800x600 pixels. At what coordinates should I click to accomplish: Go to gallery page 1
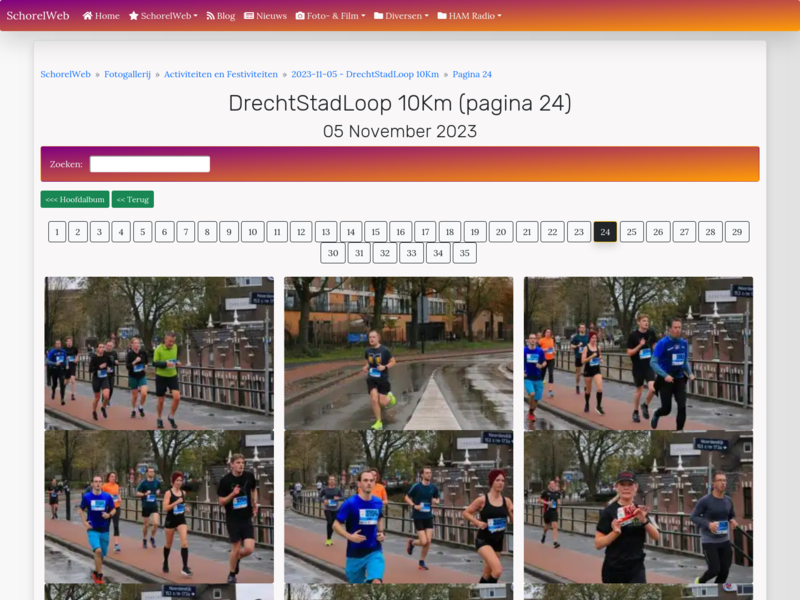pos(57,232)
